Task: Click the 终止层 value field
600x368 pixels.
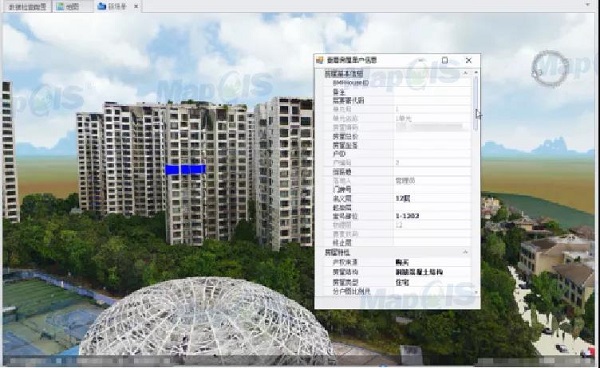Action: [432, 243]
